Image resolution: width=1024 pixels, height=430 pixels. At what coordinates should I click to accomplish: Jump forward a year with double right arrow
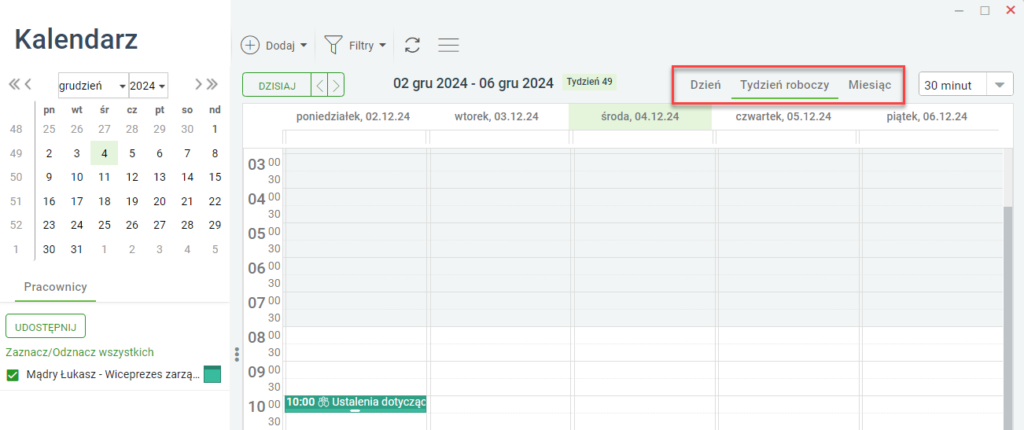(x=212, y=84)
